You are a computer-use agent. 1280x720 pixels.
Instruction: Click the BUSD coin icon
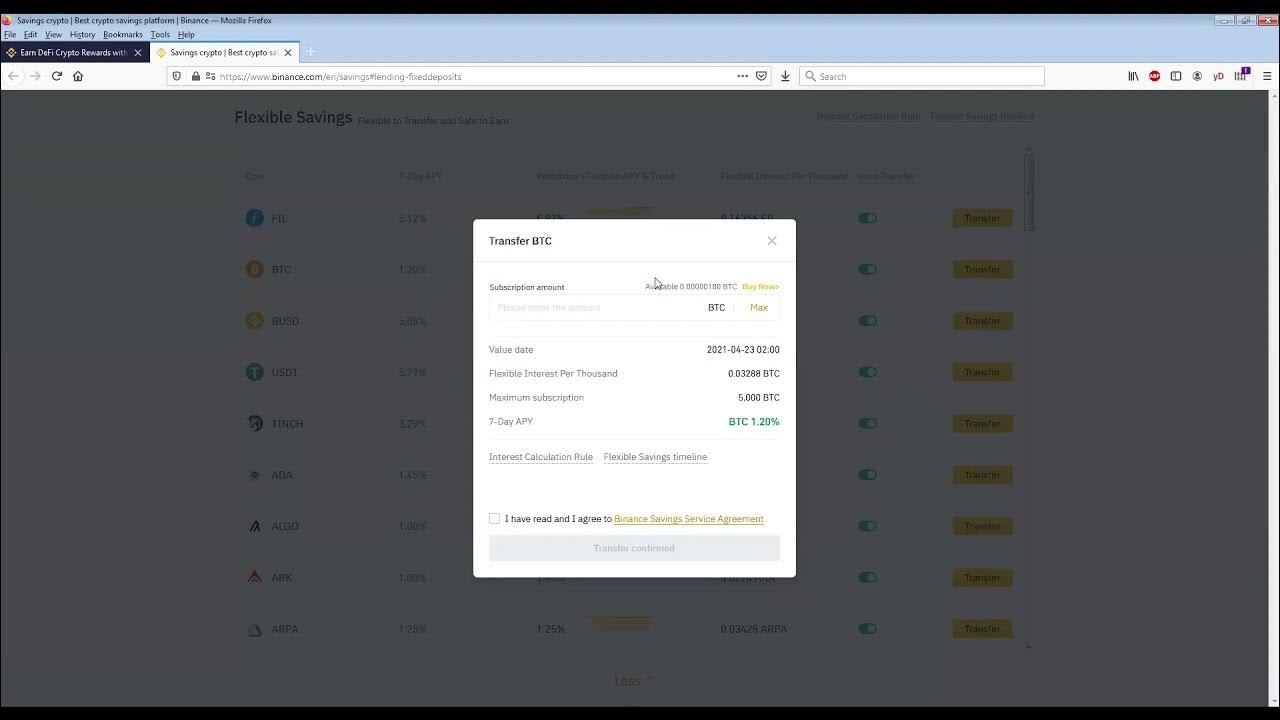coord(254,321)
